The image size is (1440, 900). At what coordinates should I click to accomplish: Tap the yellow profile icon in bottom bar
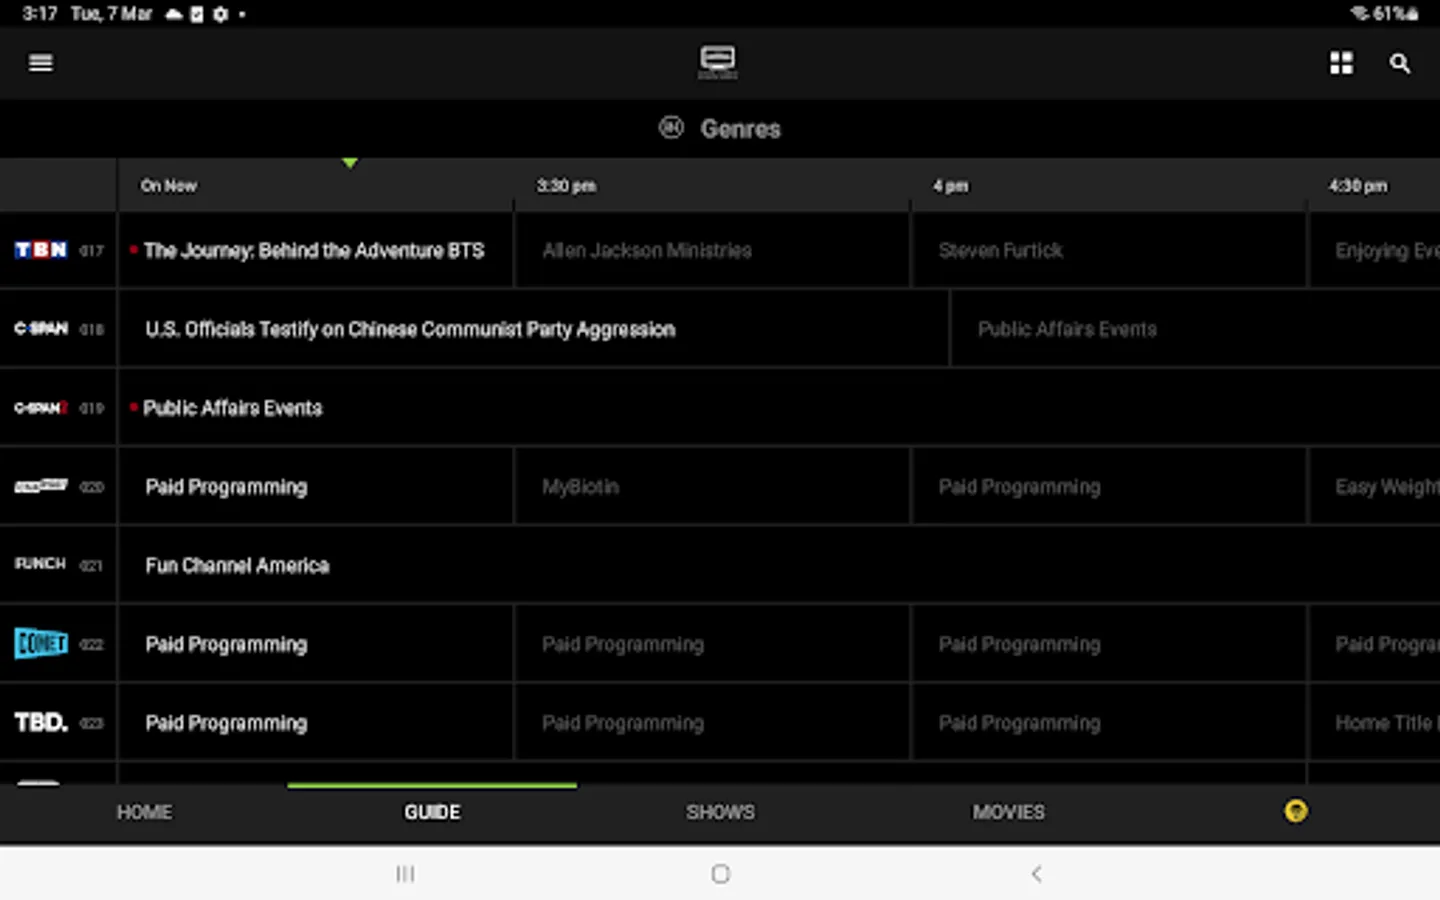(1296, 811)
